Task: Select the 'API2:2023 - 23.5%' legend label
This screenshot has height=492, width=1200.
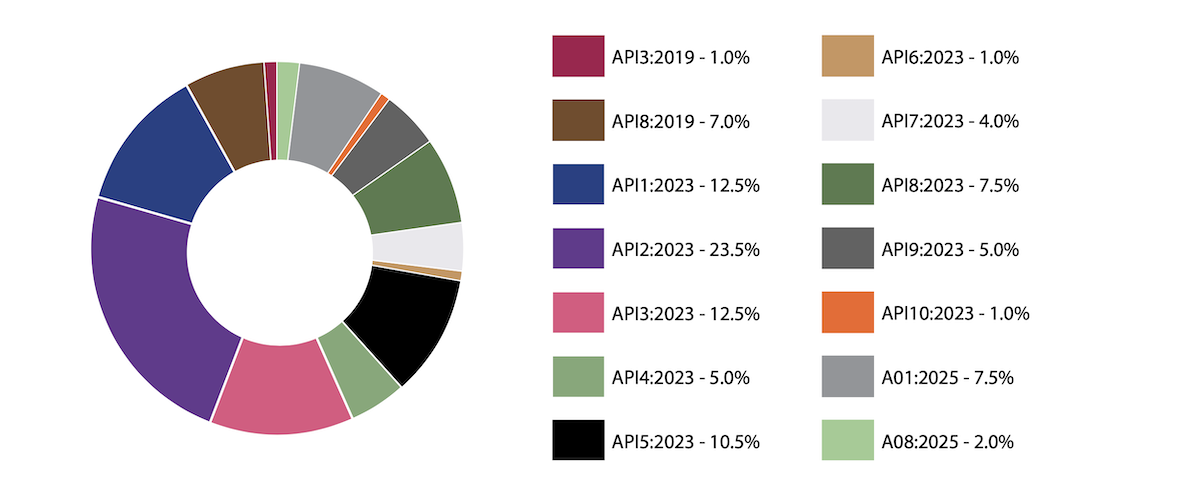Action: pos(685,249)
